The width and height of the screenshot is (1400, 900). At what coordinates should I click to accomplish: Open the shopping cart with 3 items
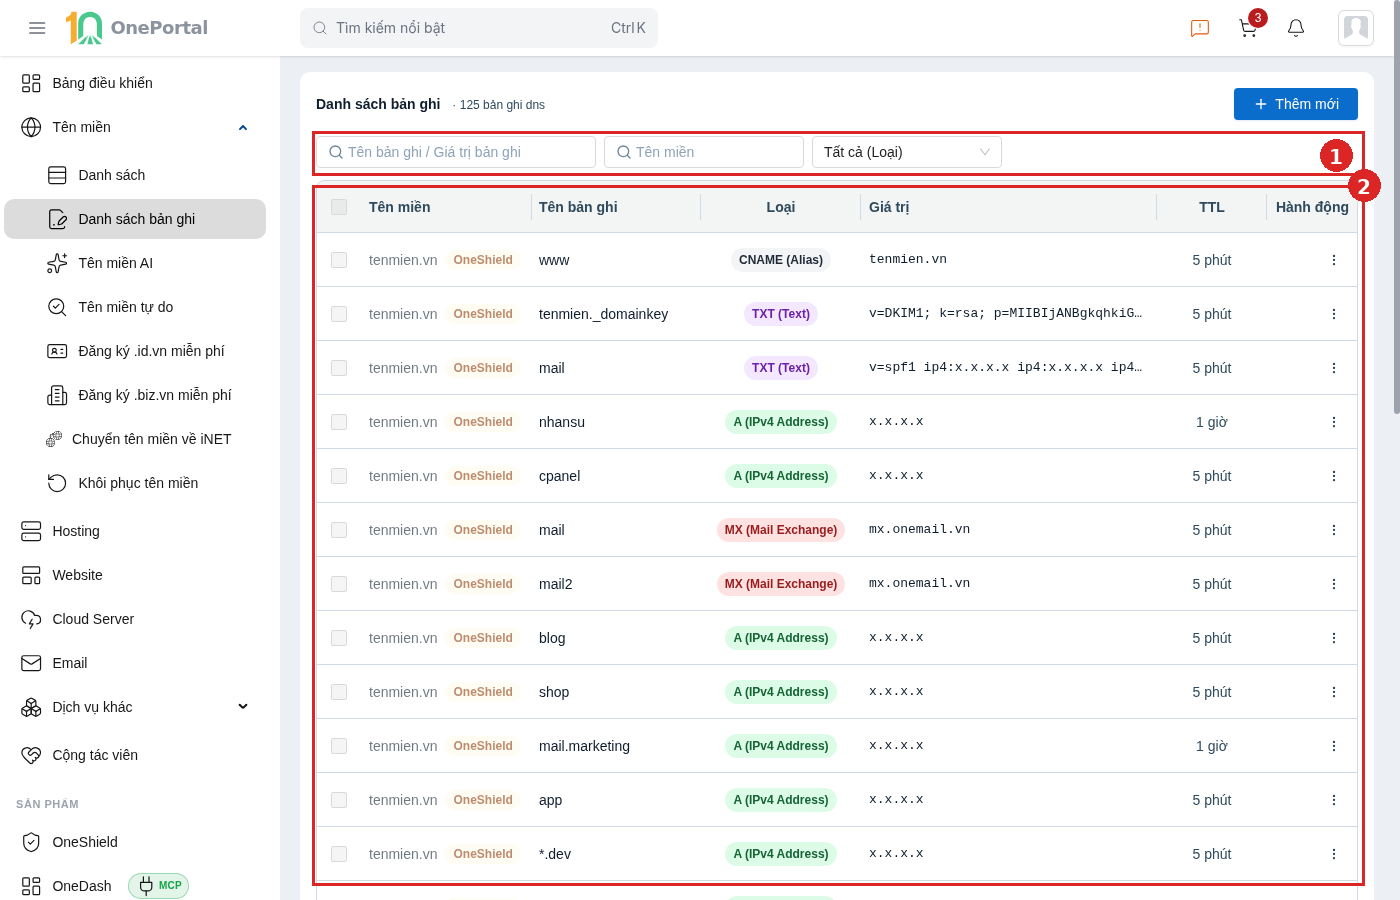point(1249,27)
